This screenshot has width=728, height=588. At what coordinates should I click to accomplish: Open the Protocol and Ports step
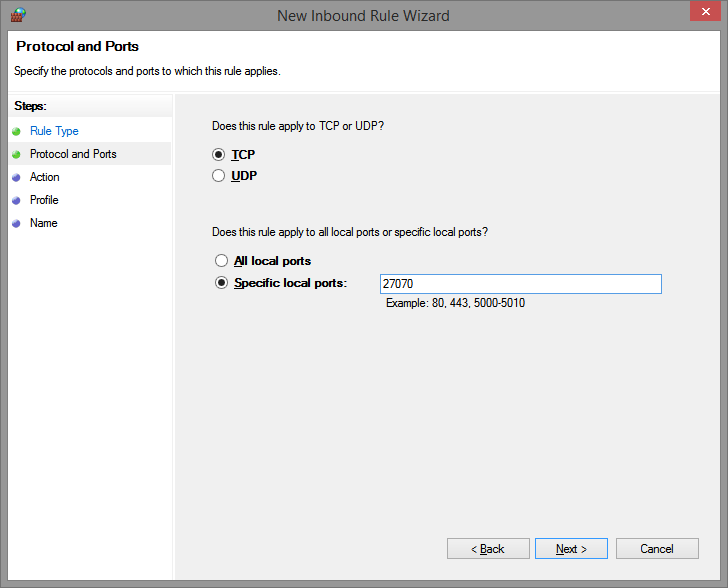click(x=73, y=154)
